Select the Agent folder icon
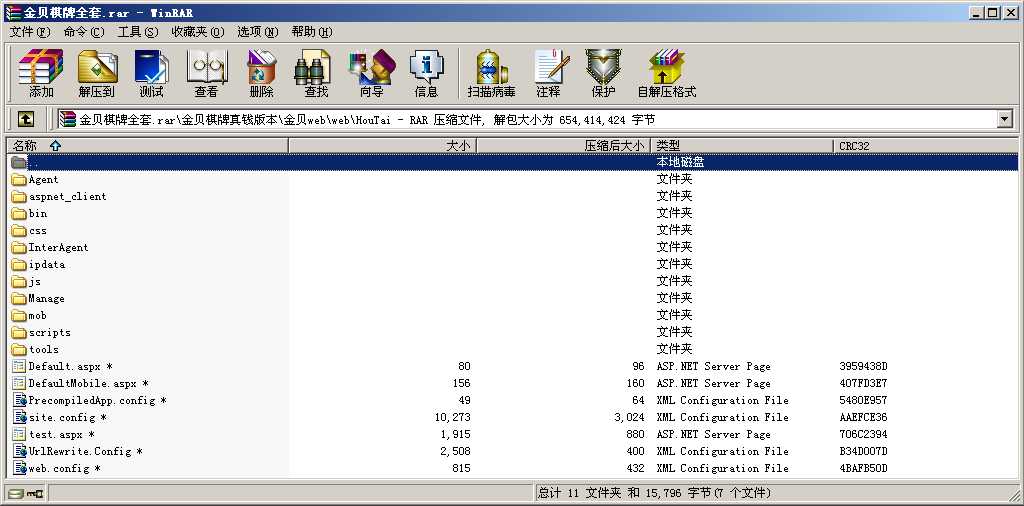 [x=19, y=180]
